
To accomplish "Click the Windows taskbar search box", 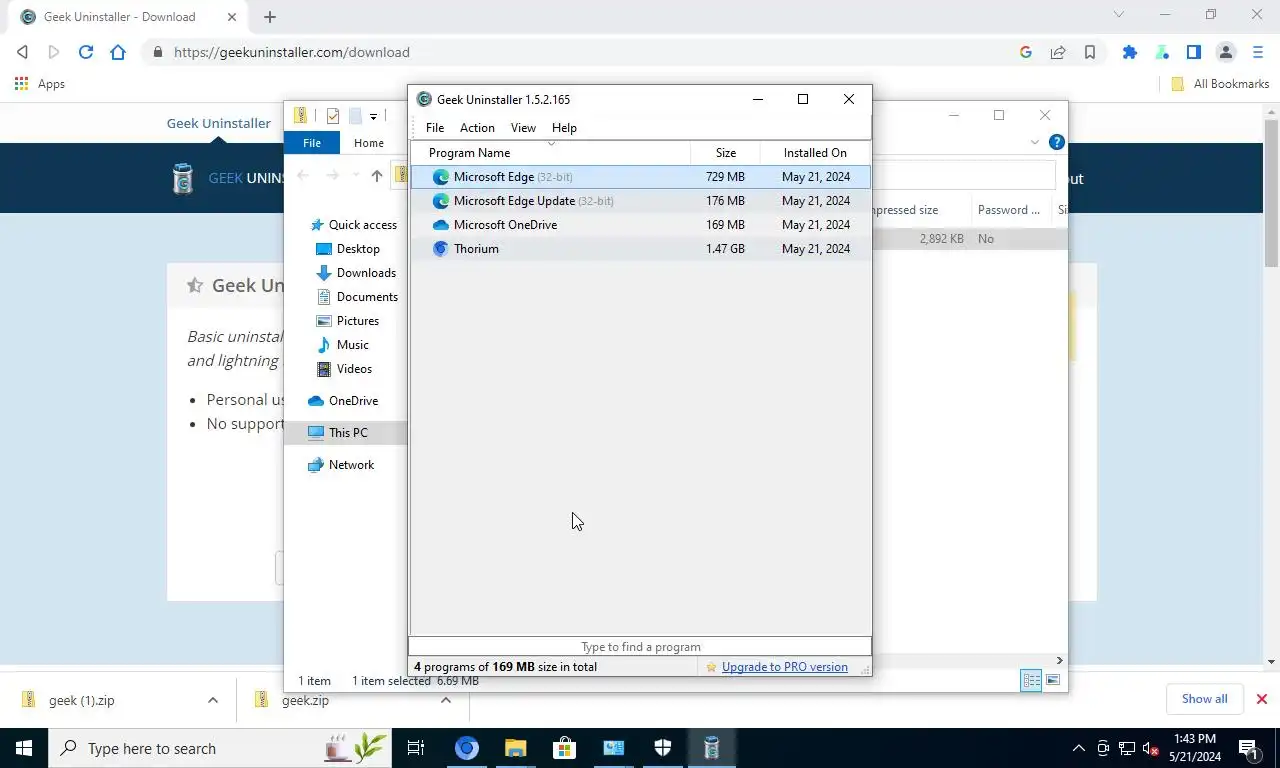I will (220, 748).
